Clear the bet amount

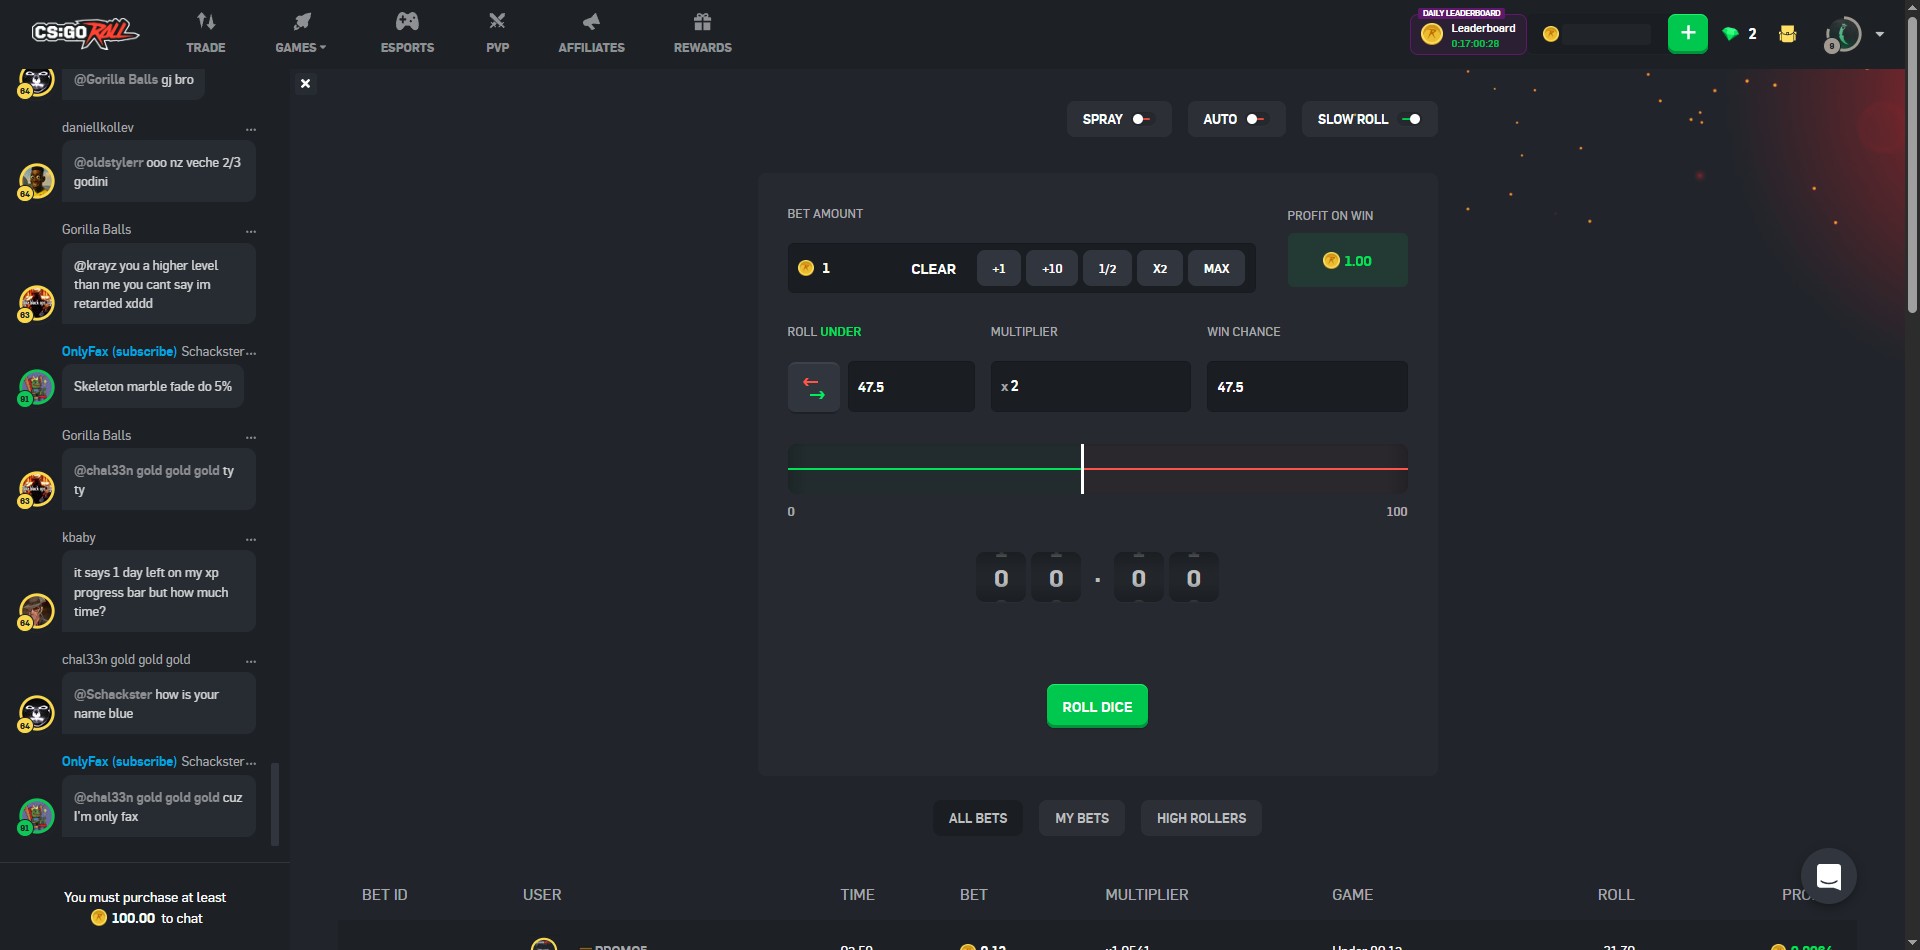click(x=933, y=269)
